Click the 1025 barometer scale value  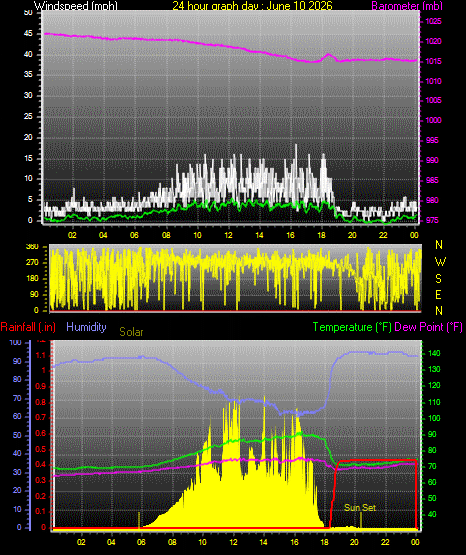433,21
